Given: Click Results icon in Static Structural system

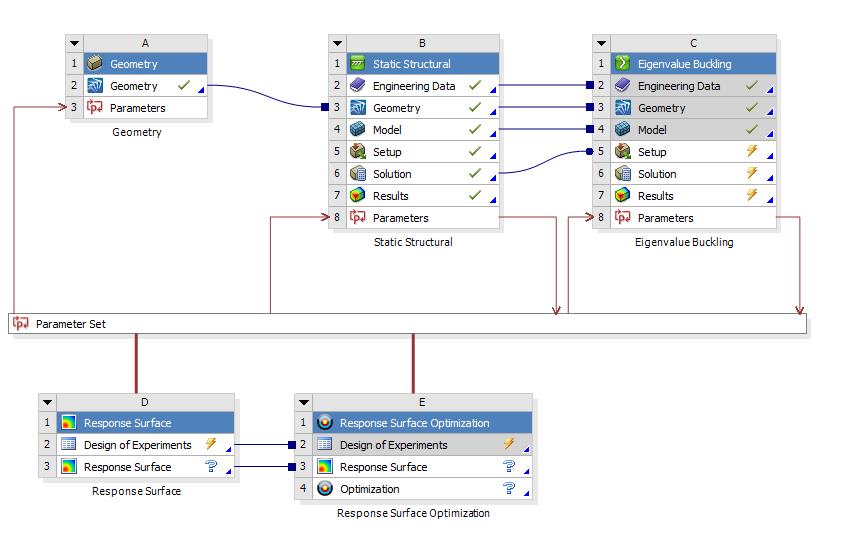Looking at the screenshot, I should (358, 195).
